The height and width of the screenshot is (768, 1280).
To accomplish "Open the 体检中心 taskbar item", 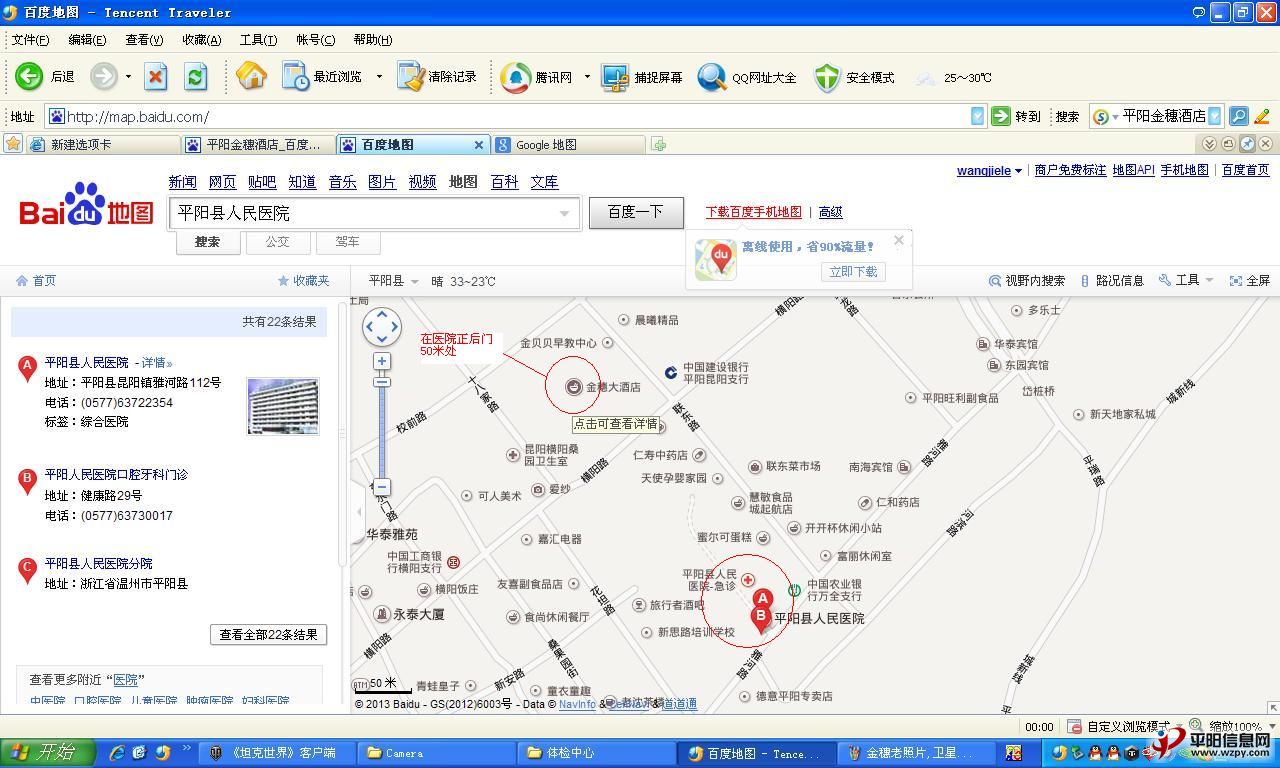I will (x=598, y=753).
